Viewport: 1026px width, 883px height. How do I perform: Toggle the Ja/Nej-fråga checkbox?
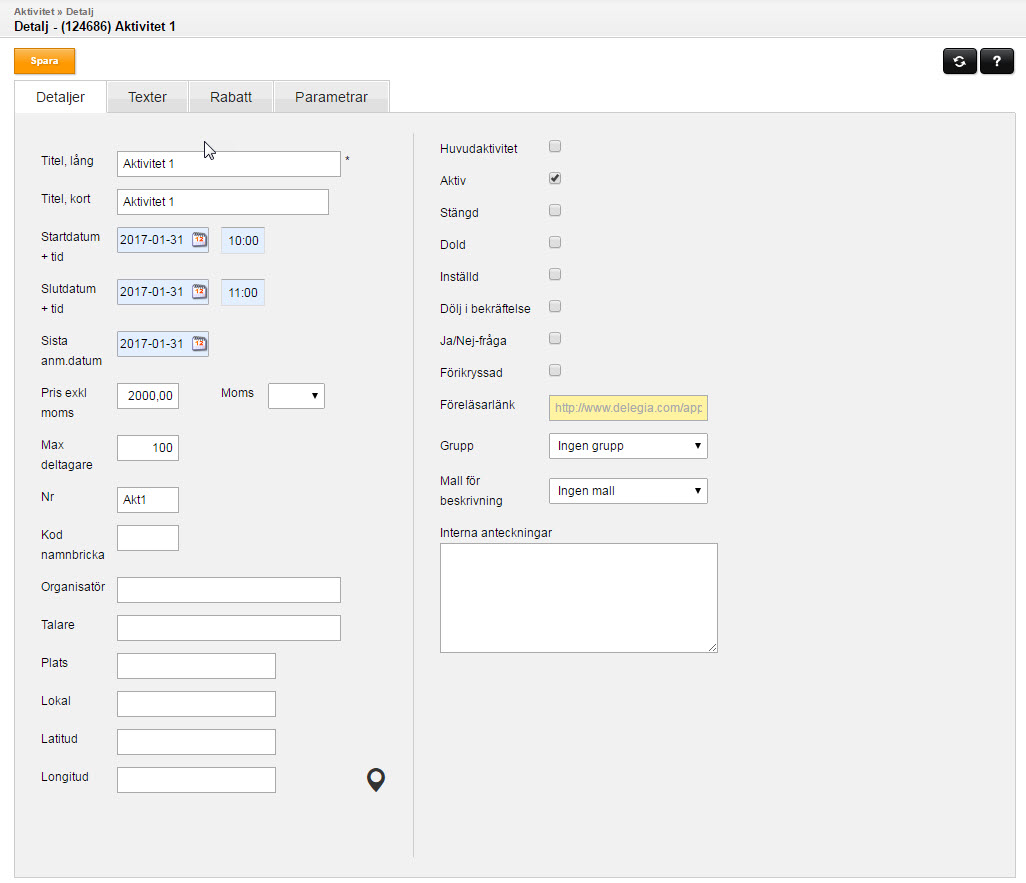(555, 338)
